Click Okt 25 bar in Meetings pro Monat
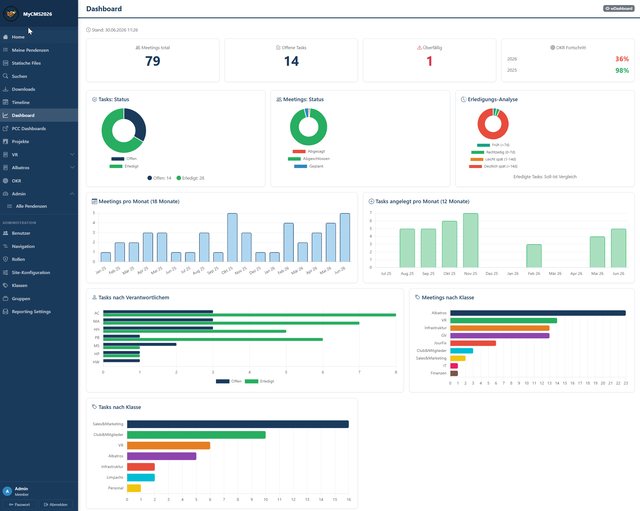Screen dimensions: 640x511 tap(232, 238)
